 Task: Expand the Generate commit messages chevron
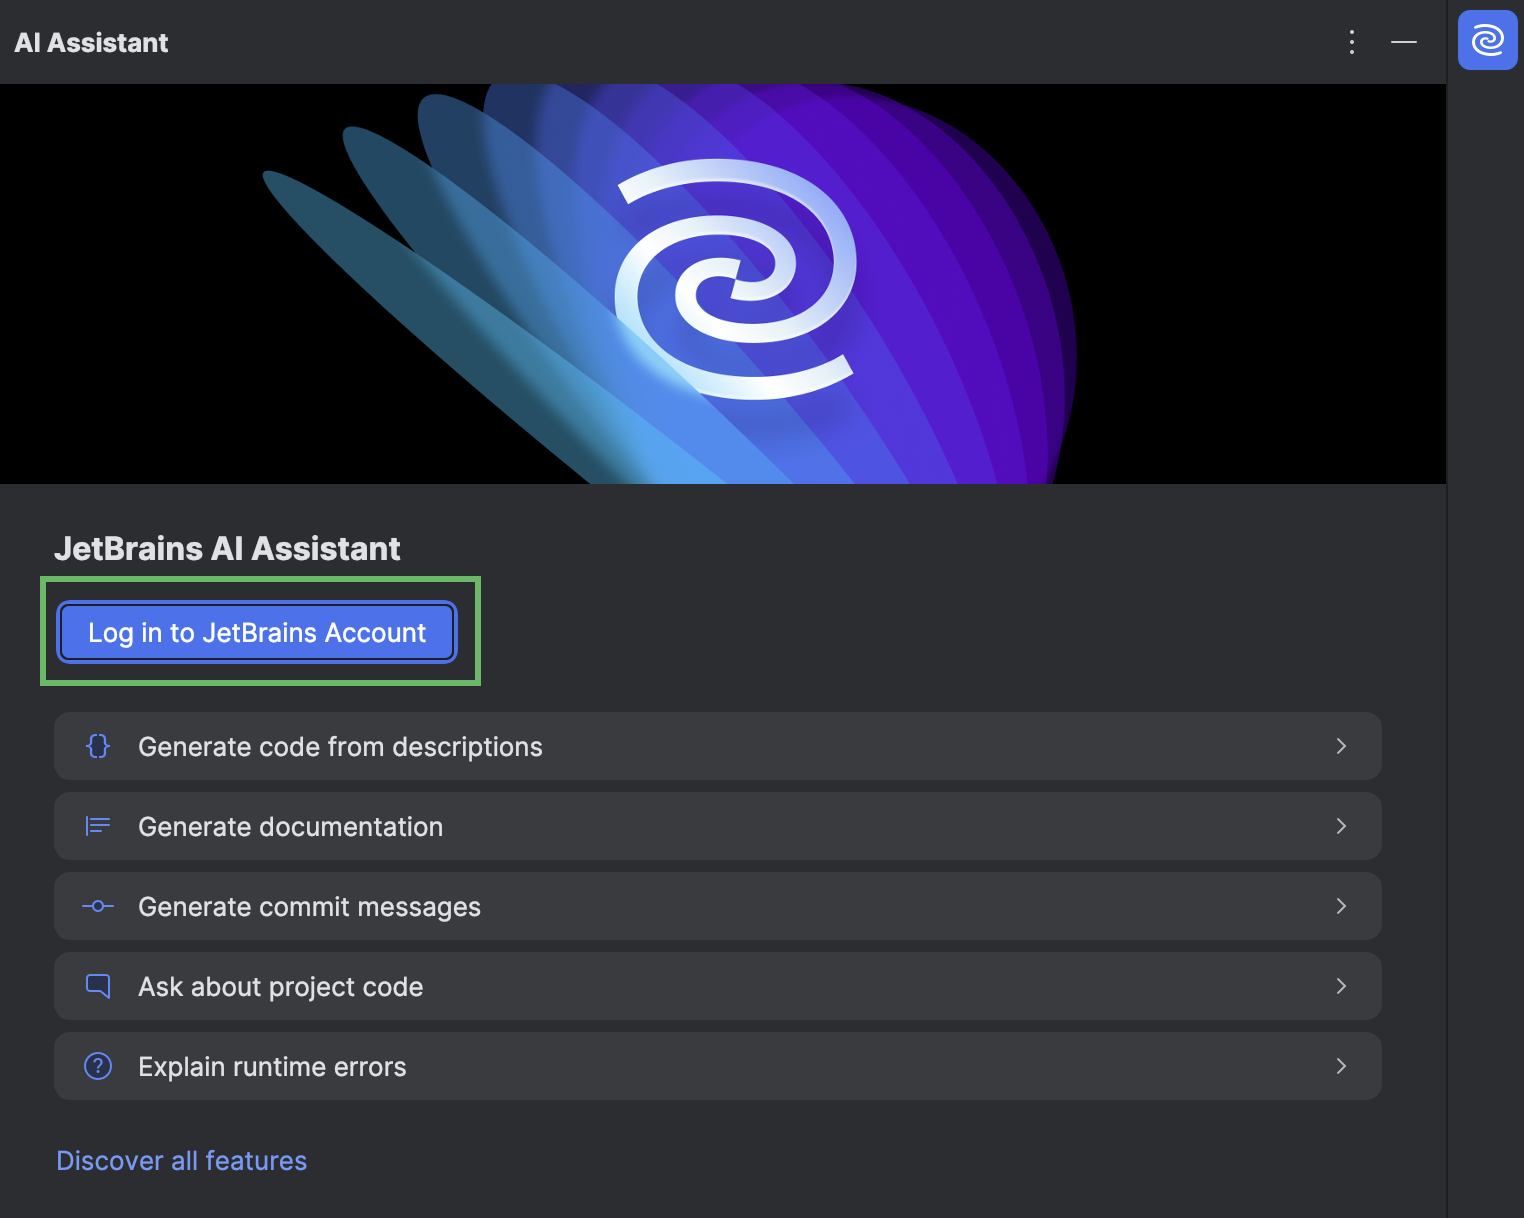coord(1342,906)
